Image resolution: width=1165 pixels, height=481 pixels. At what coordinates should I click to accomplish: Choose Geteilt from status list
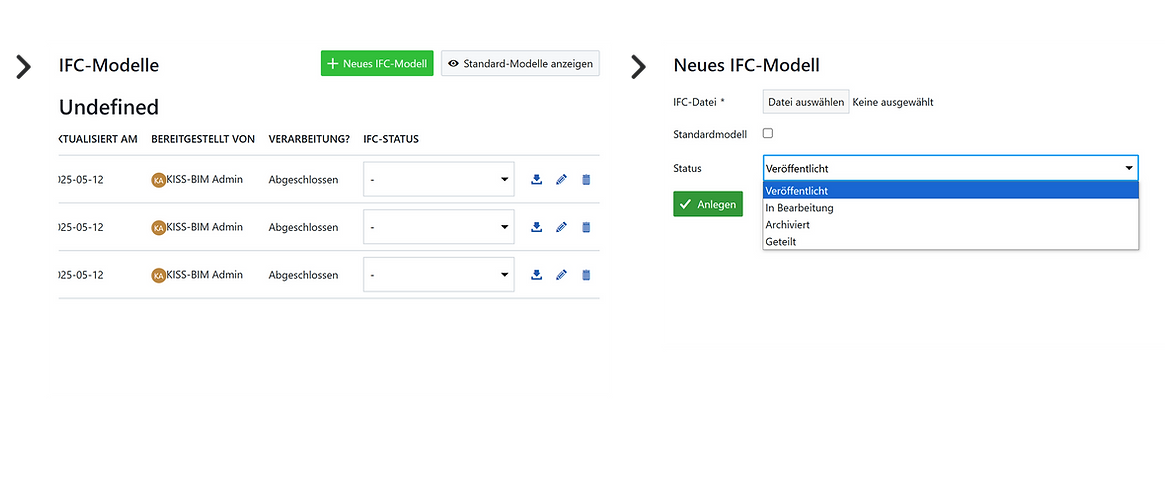click(x=950, y=242)
